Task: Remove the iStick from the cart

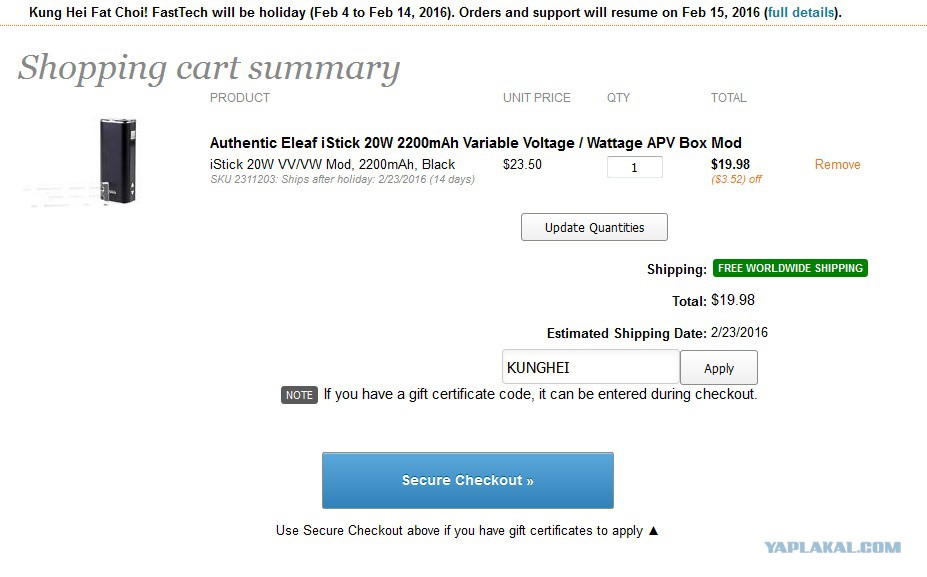Action: pyautogui.click(x=837, y=164)
